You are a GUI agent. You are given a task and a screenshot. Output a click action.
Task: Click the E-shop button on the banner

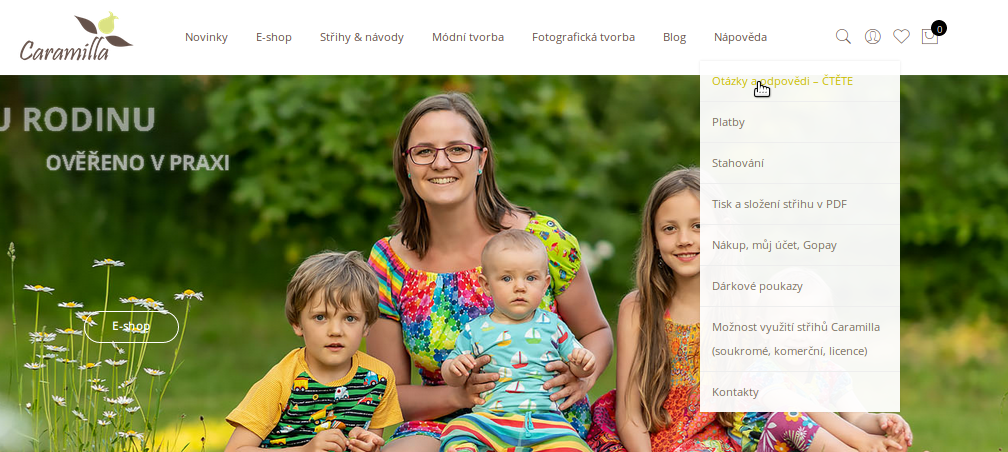tap(131, 327)
